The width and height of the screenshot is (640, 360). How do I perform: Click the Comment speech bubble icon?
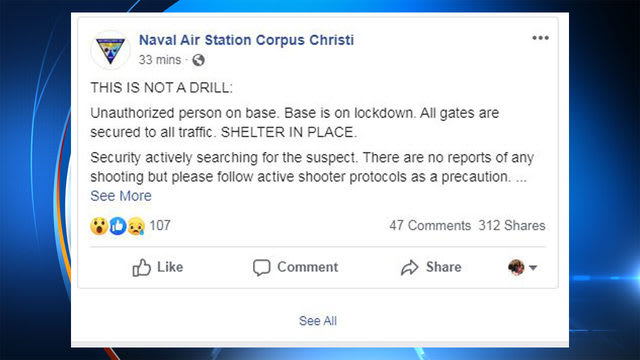point(262,268)
